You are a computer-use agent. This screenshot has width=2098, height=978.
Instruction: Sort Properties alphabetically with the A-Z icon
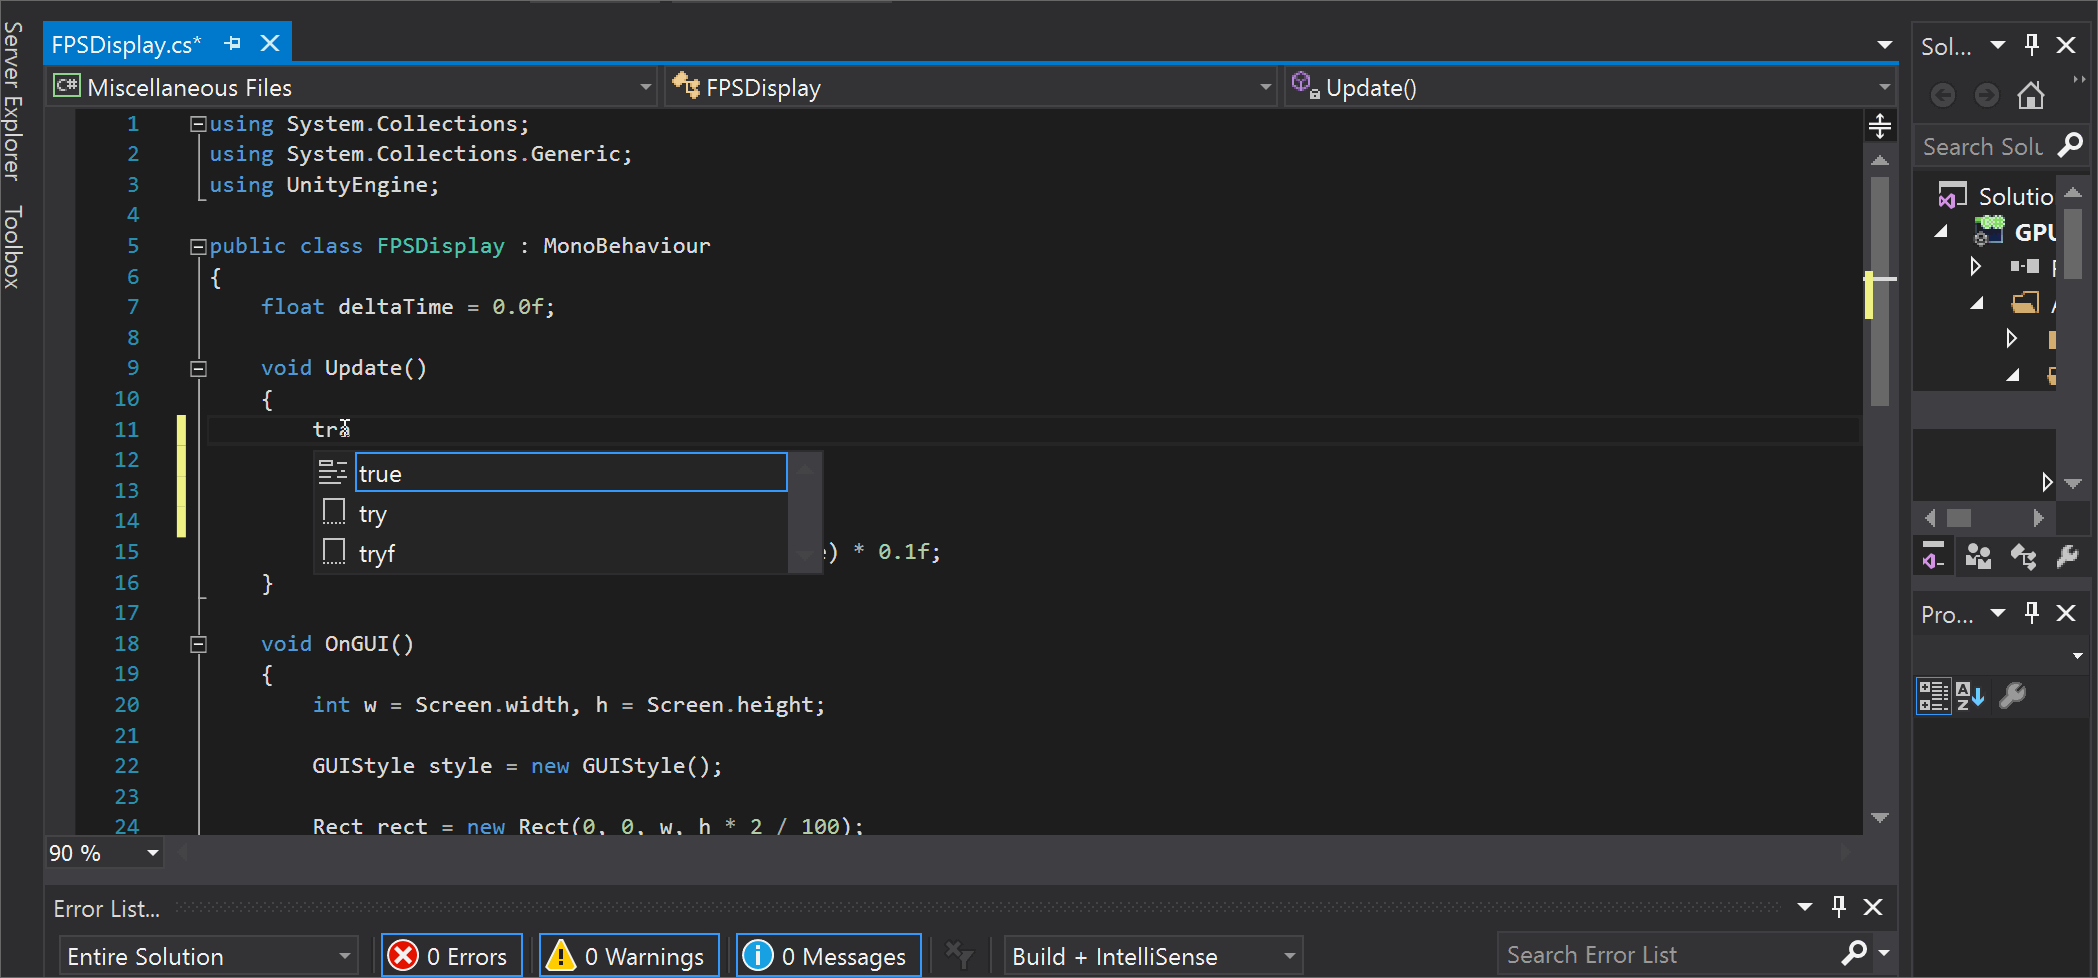[x=1971, y=696]
